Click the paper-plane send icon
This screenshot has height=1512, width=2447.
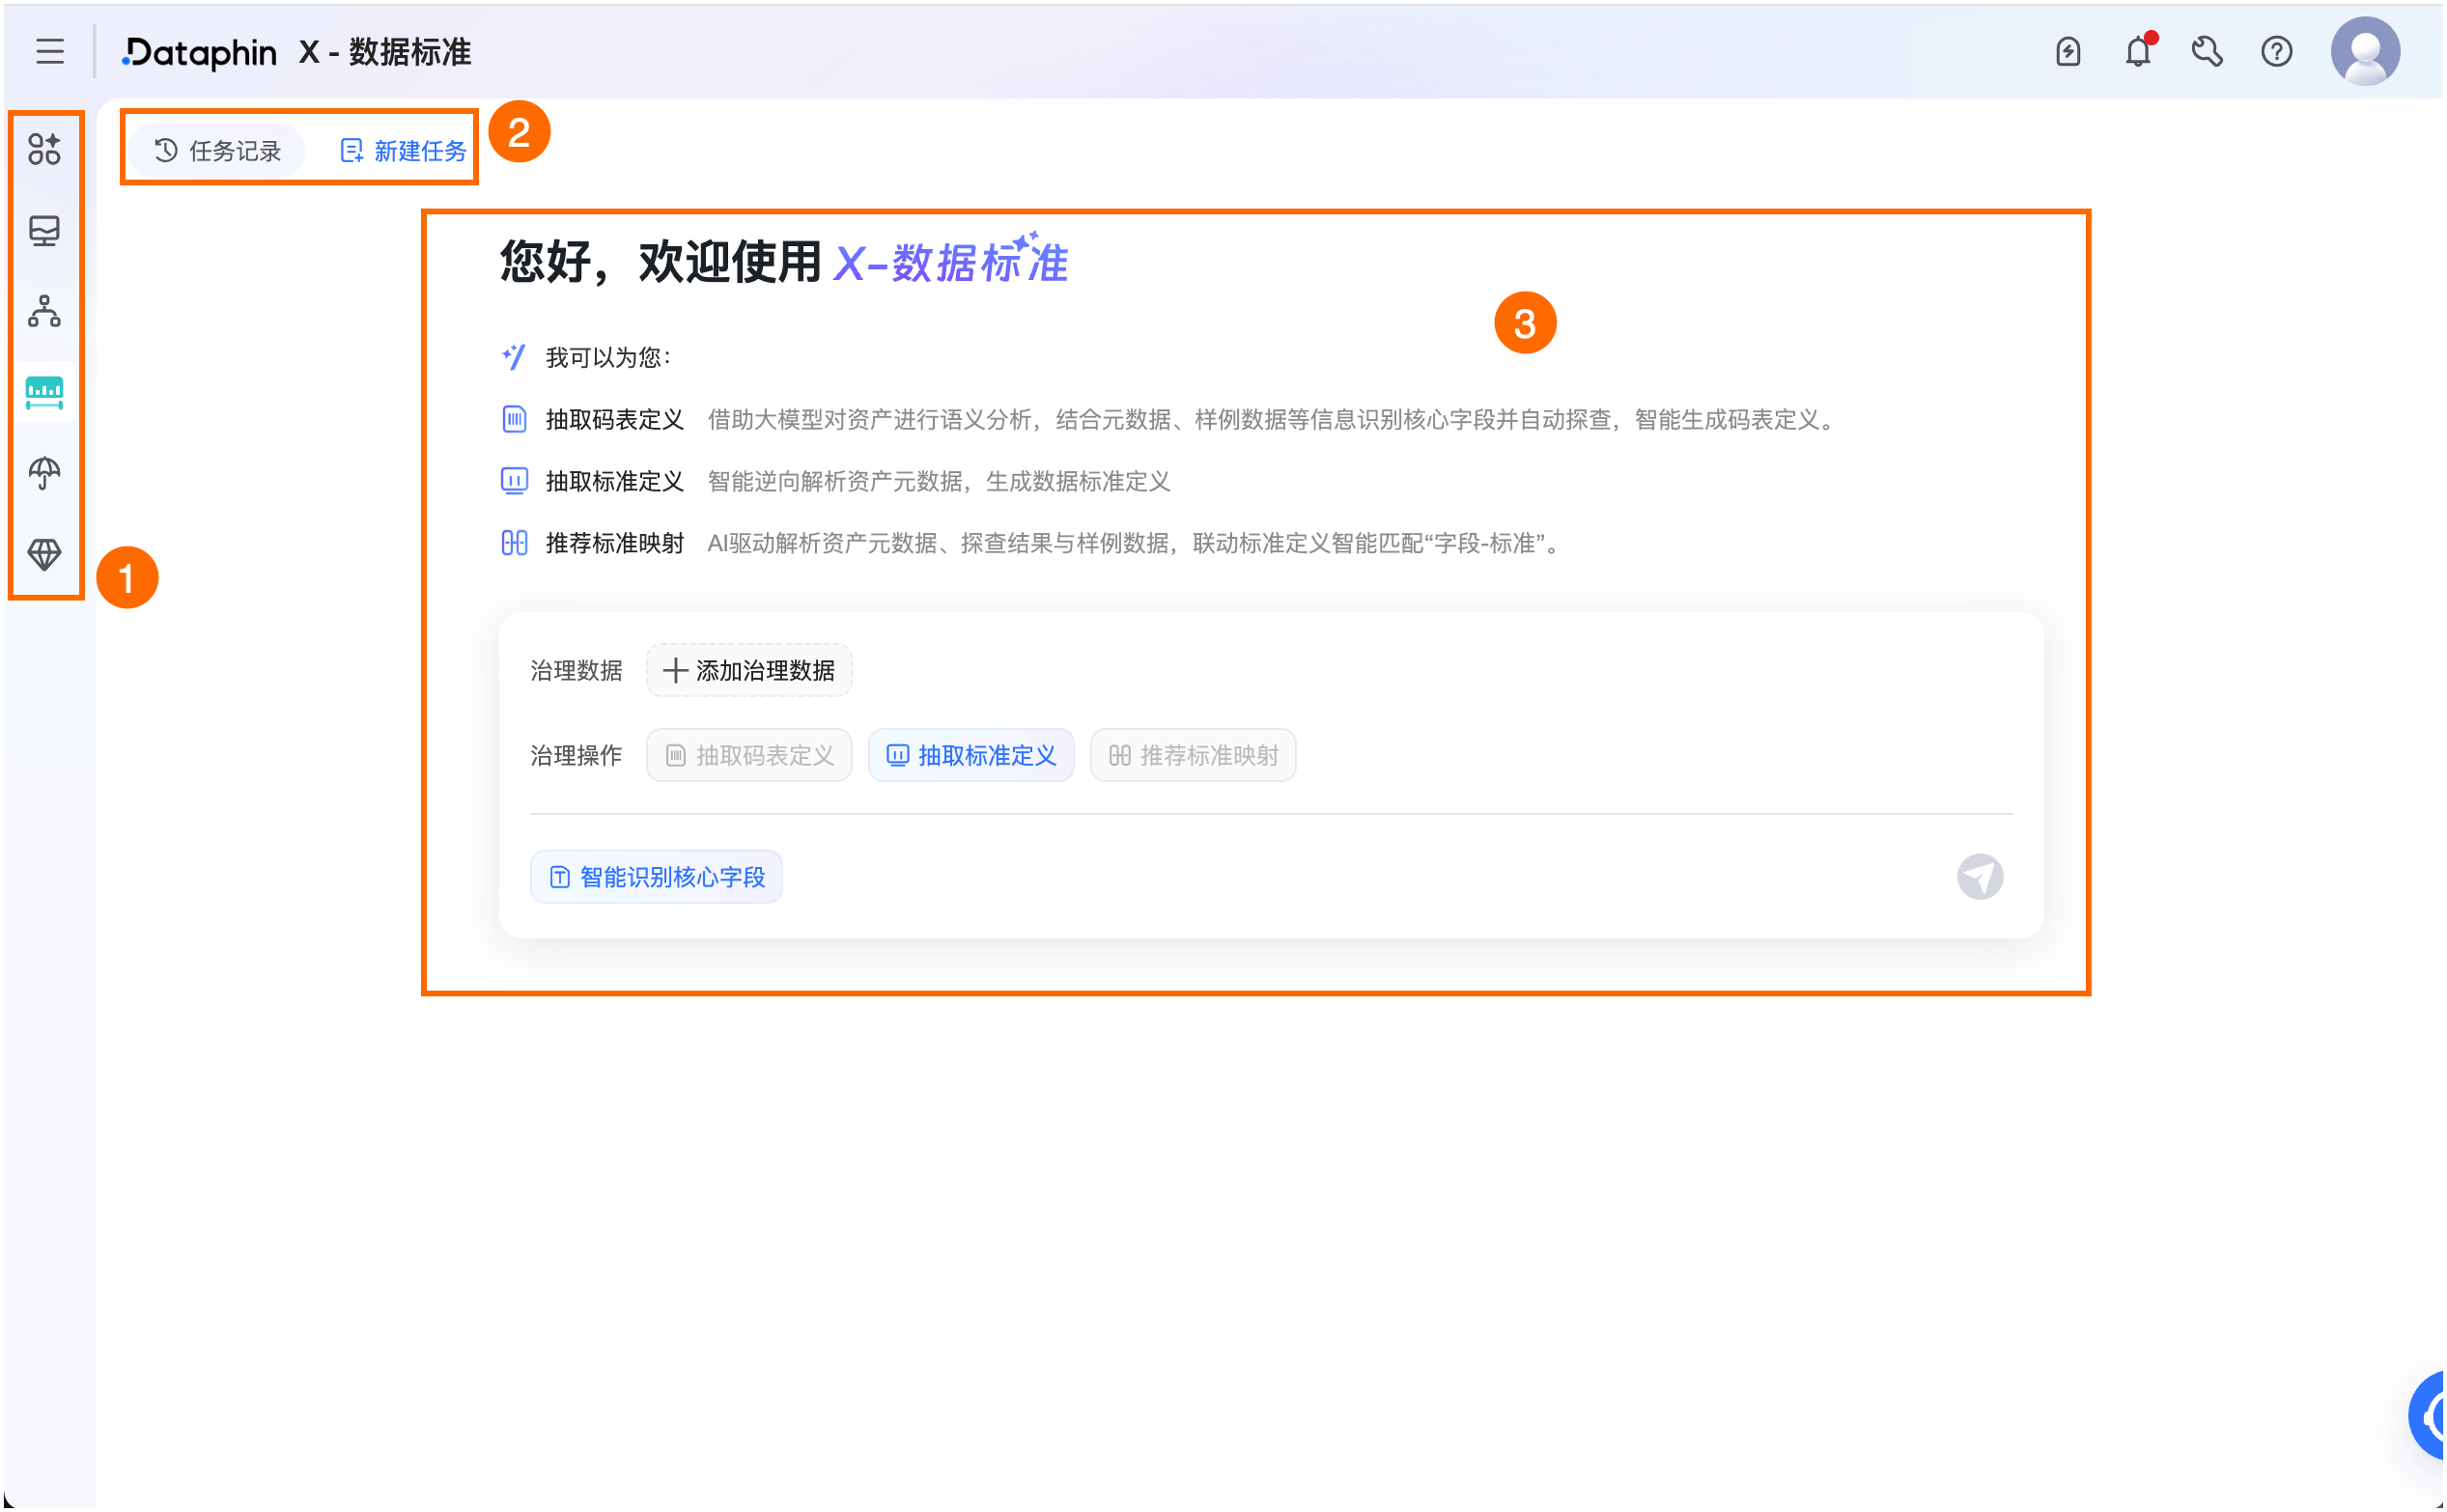(1981, 876)
